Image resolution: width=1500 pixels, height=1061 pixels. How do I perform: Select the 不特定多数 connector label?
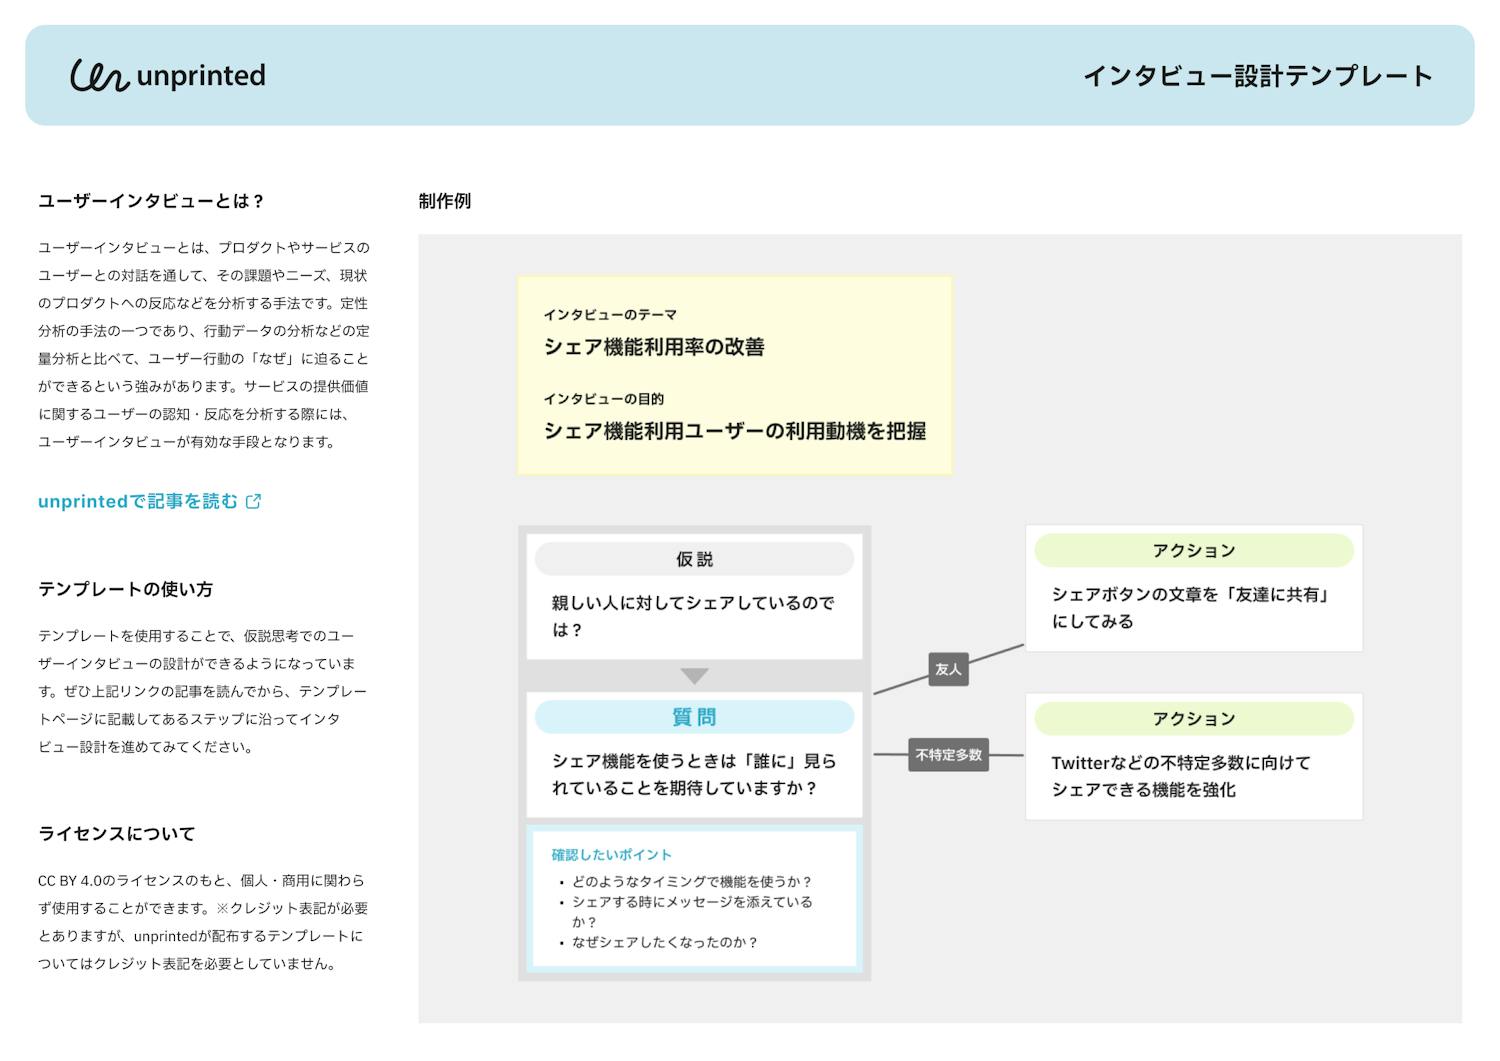(948, 755)
